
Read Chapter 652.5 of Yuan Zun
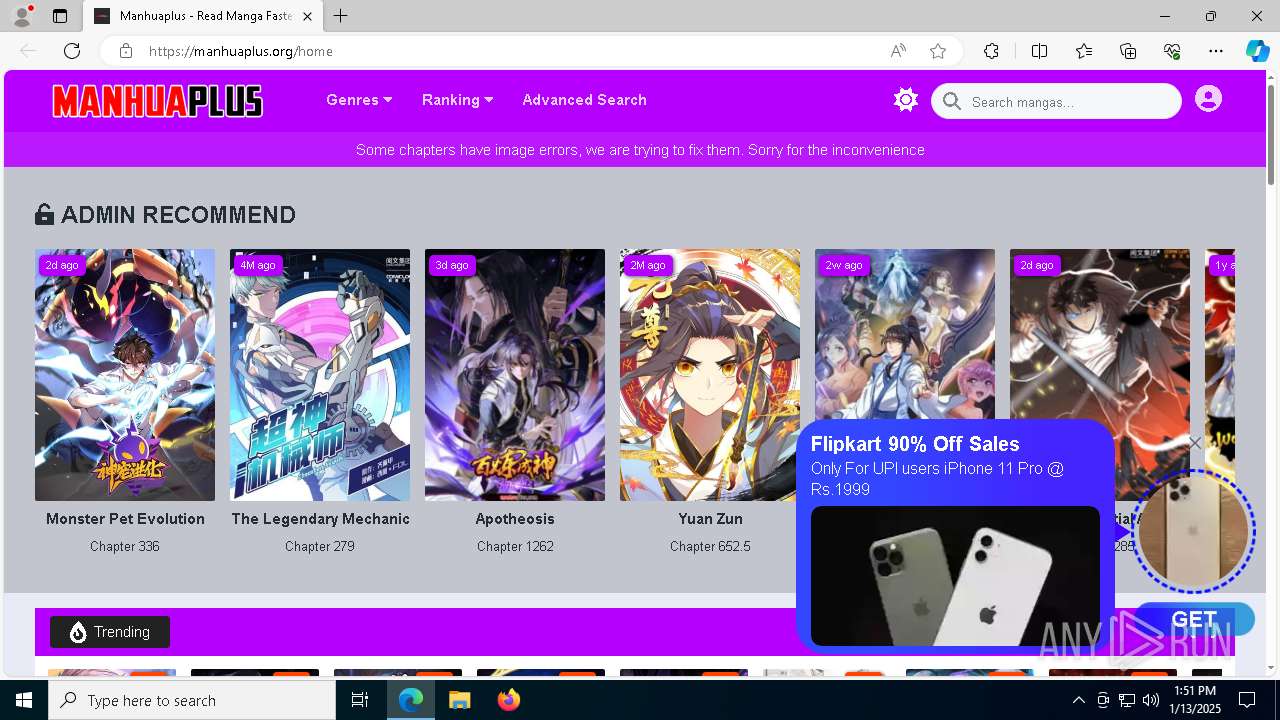click(710, 546)
